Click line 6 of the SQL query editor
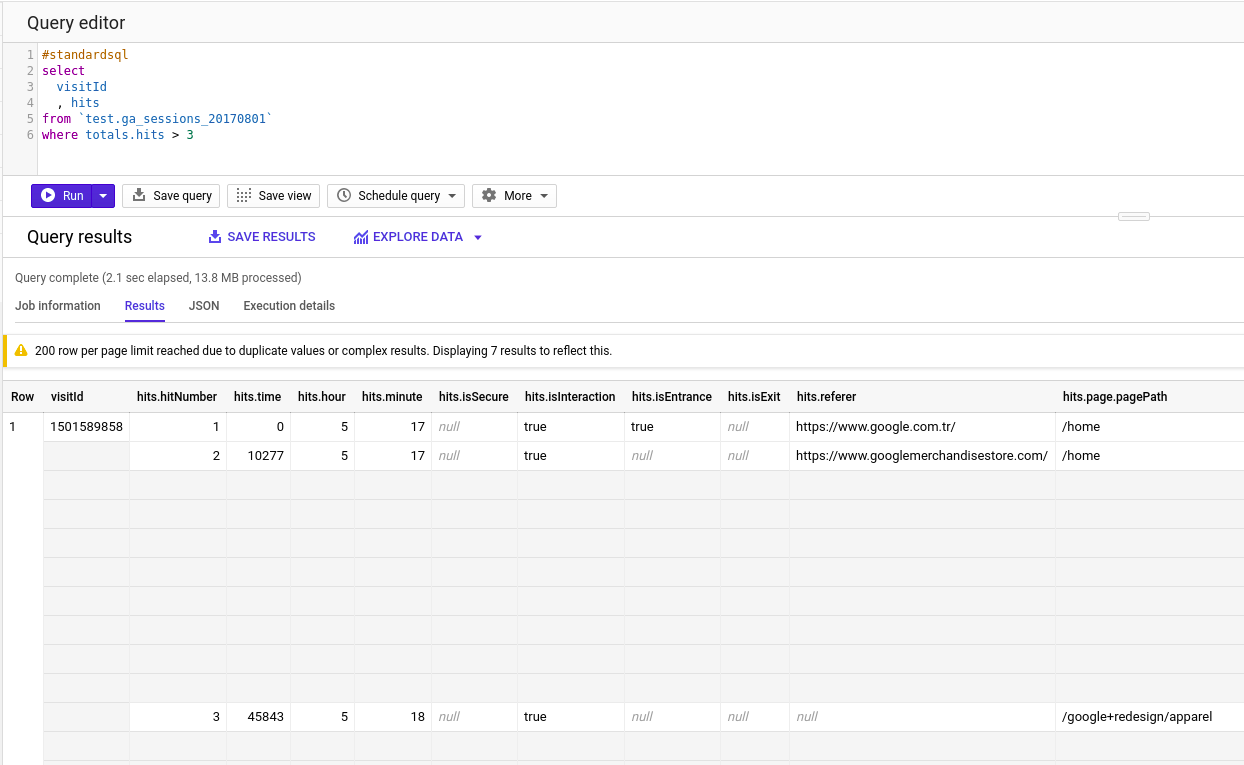This screenshot has width=1244, height=765. (x=116, y=134)
